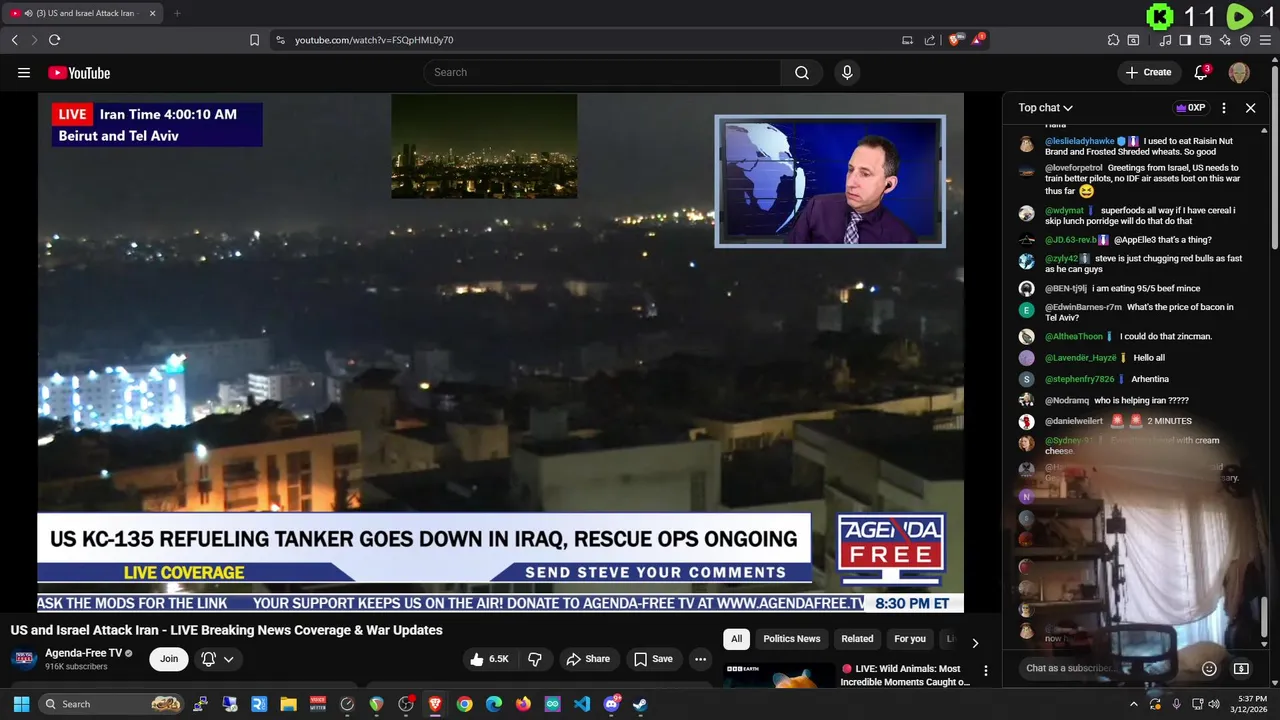This screenshot has height=720, width=1280.
Task: Open the media control music-note icon
Action: coord(1165,40)
